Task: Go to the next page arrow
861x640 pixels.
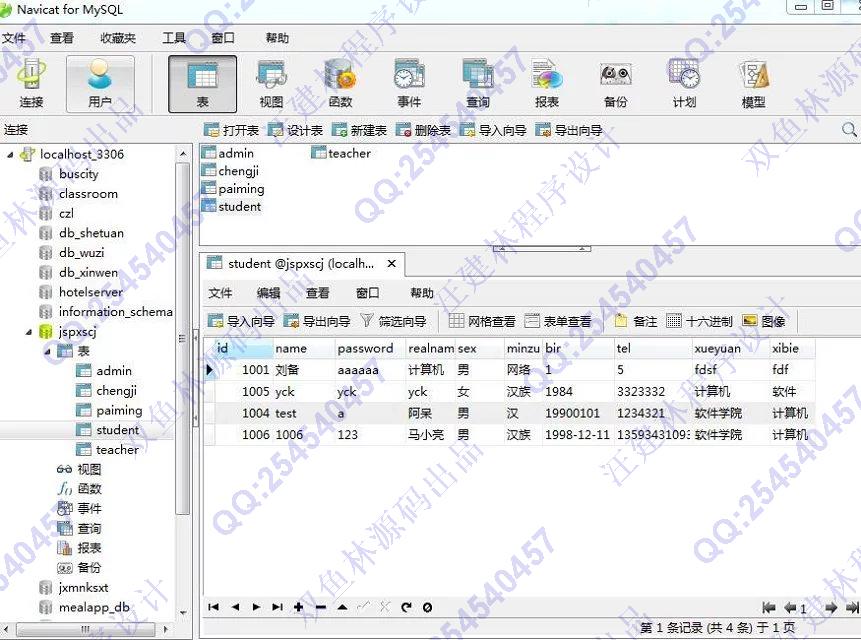Action: (x=831, y=608)
